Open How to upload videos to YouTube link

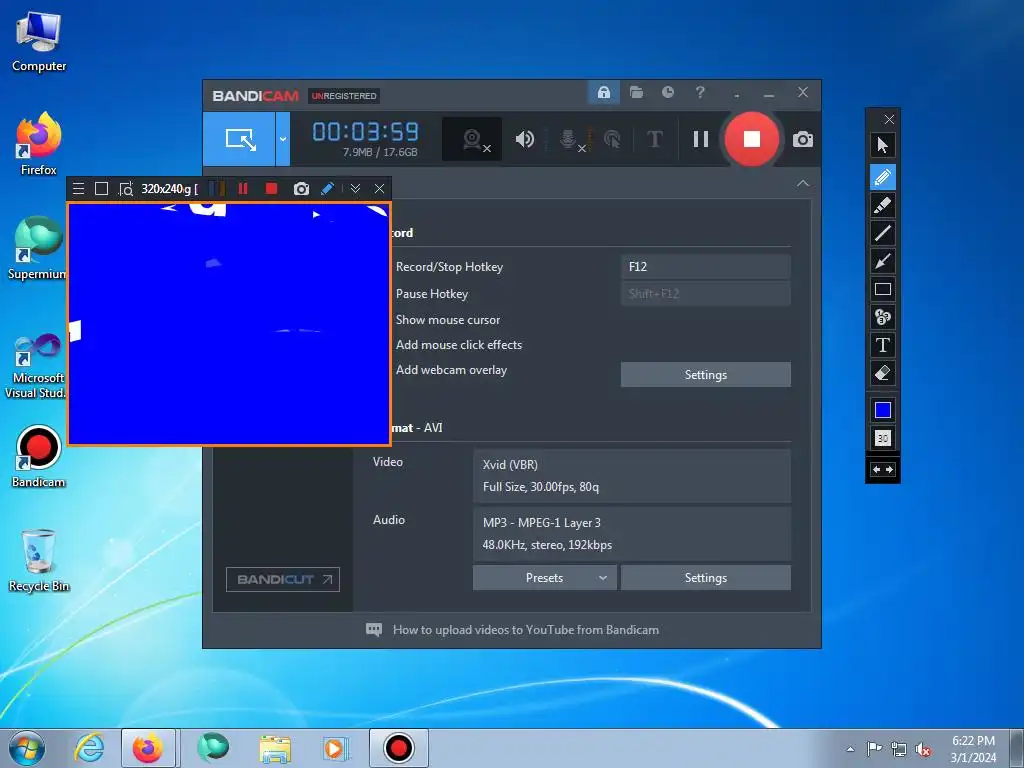pos(526,630)
